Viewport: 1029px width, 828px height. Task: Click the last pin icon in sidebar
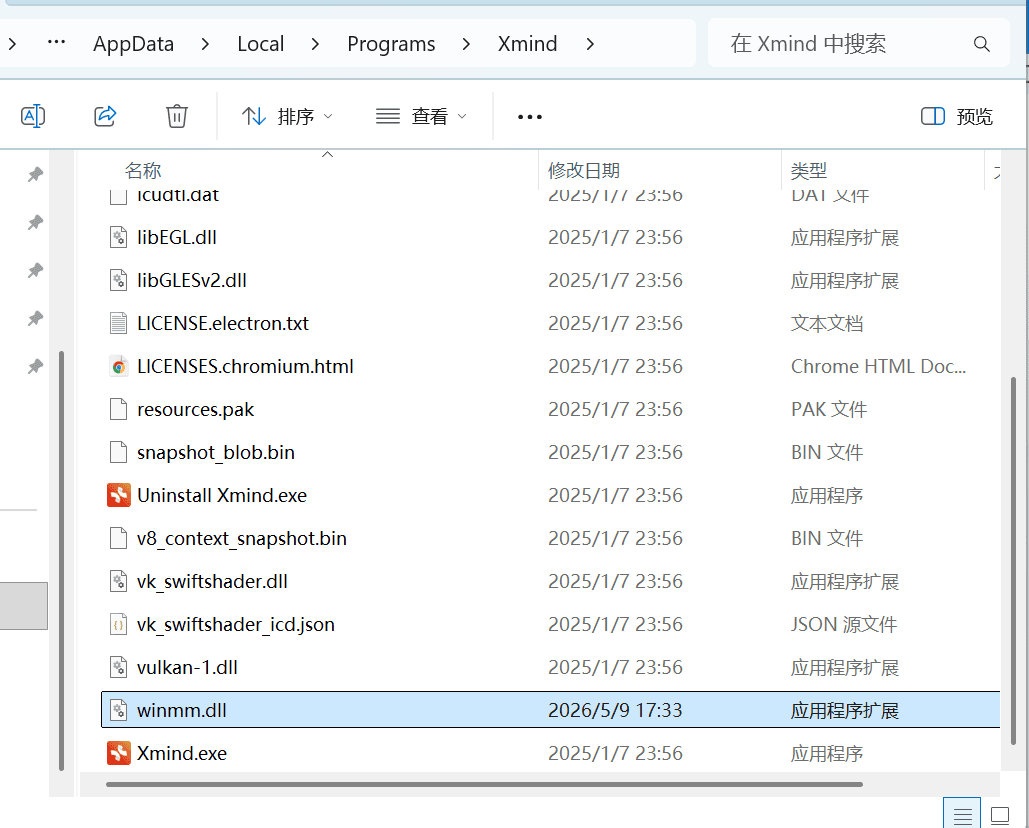[x=35, y=366]
